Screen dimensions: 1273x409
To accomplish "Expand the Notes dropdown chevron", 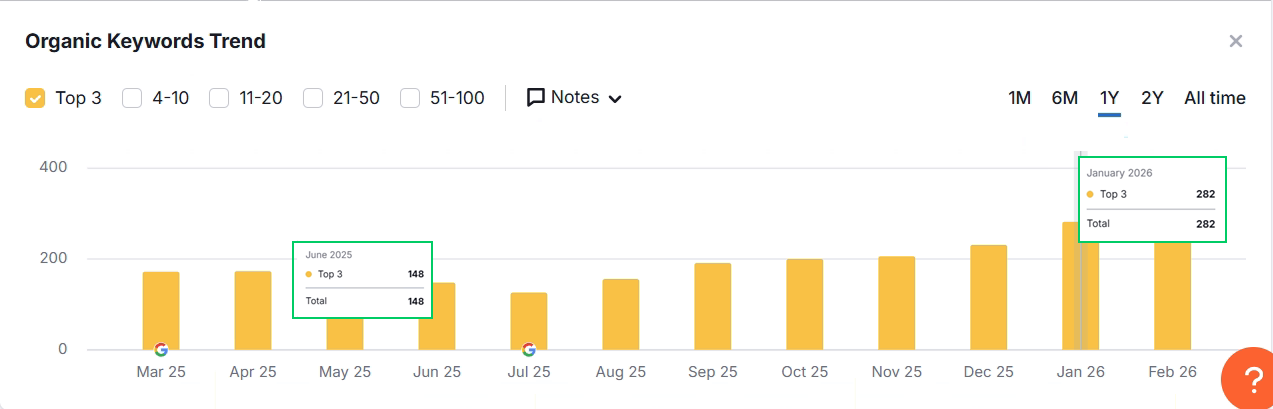I will [x=615, y=99].
